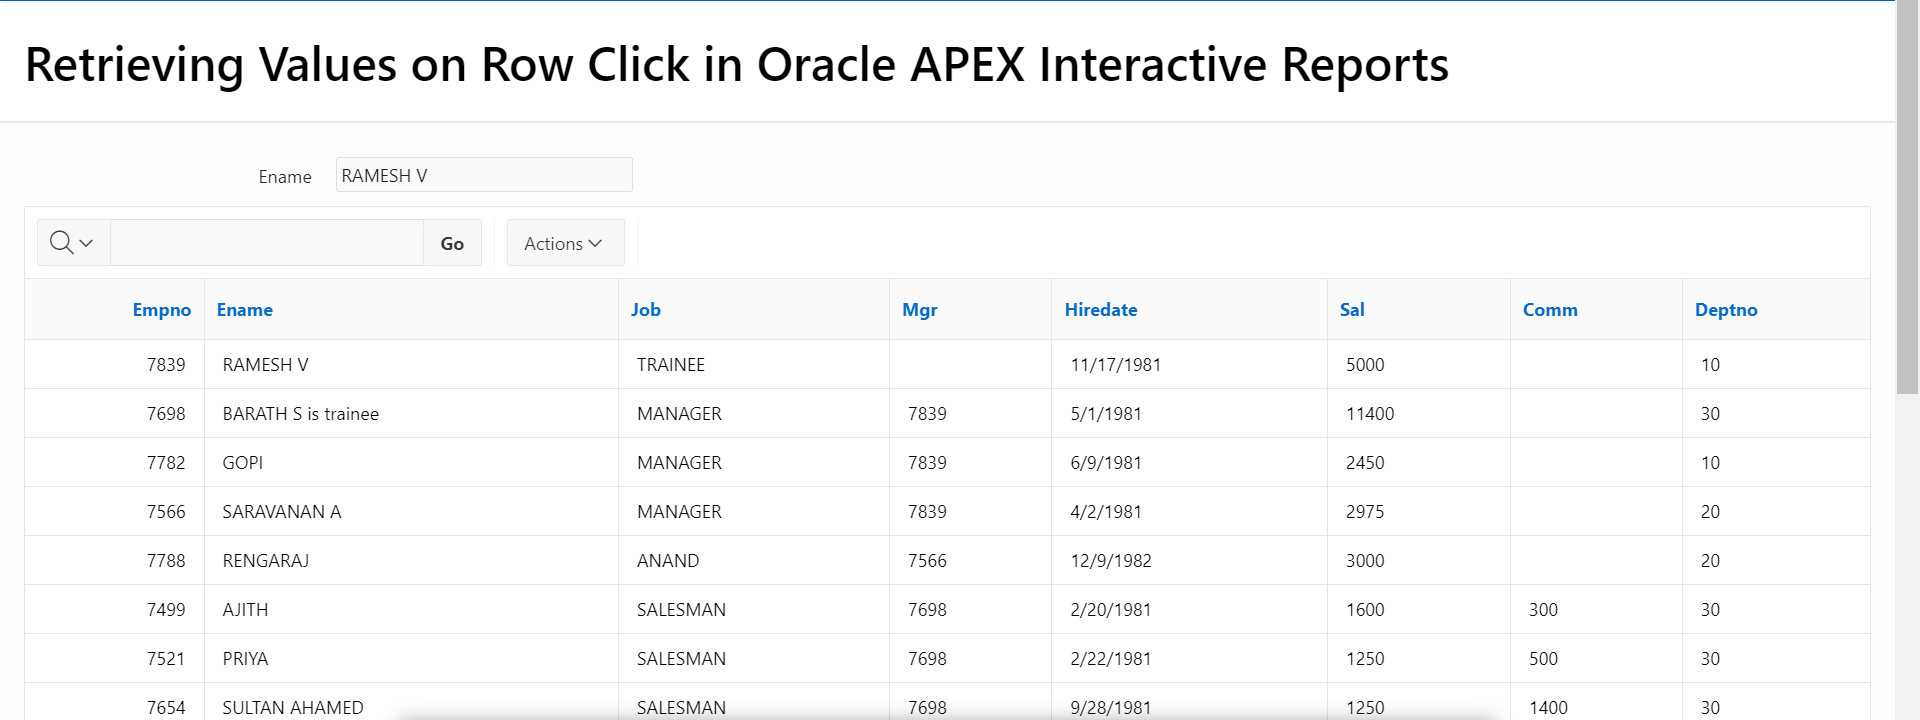The image size is (1920, 720).
Task: Click the salary 2975 cell
Action: click(x=1419, y=512)
